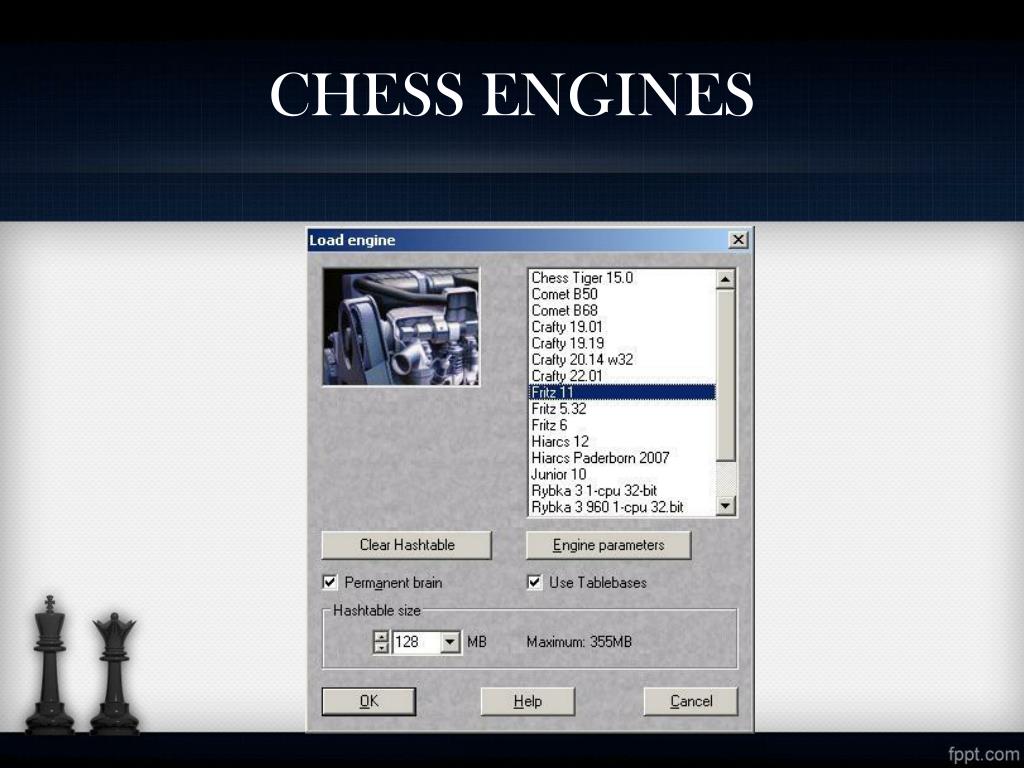Toggle Permanent brain checkbox
This screenshot has width=1024, height=768.
tap(330, 582)
